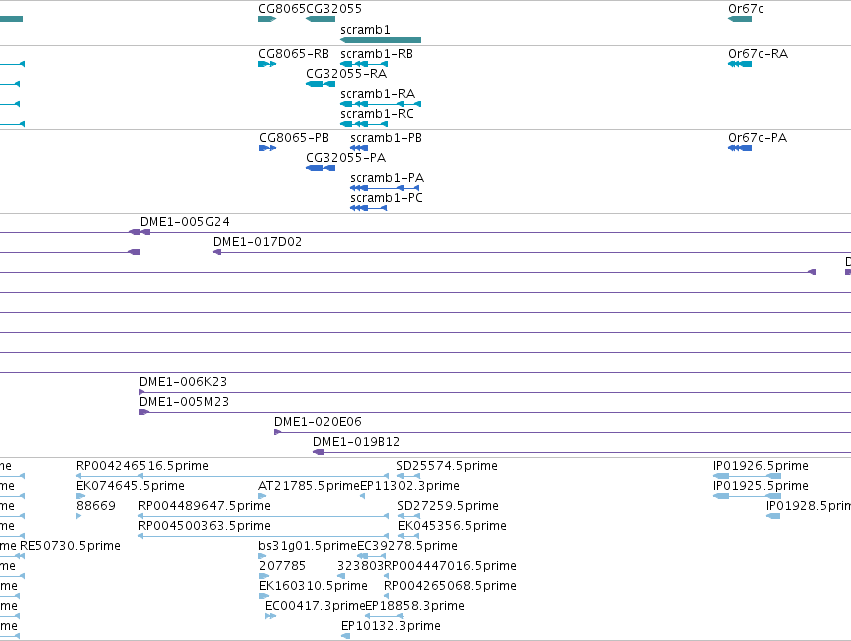851x641 pixels.
Task: Click the scramb1-RC transcript label
Action: pyautogui.click(x=377, y=113)
